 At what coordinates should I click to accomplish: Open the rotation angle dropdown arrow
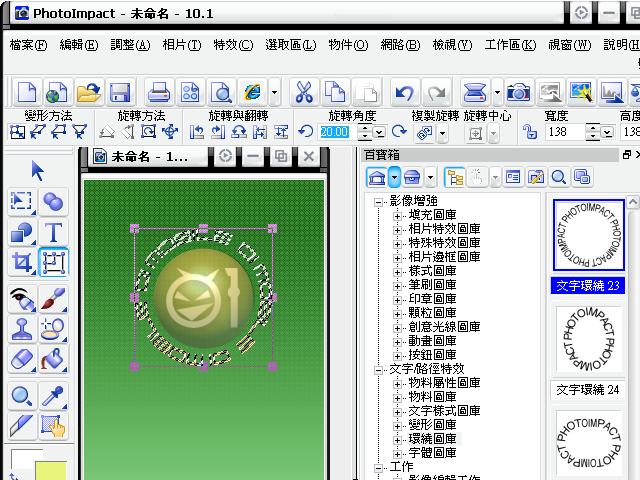[380, 133]
